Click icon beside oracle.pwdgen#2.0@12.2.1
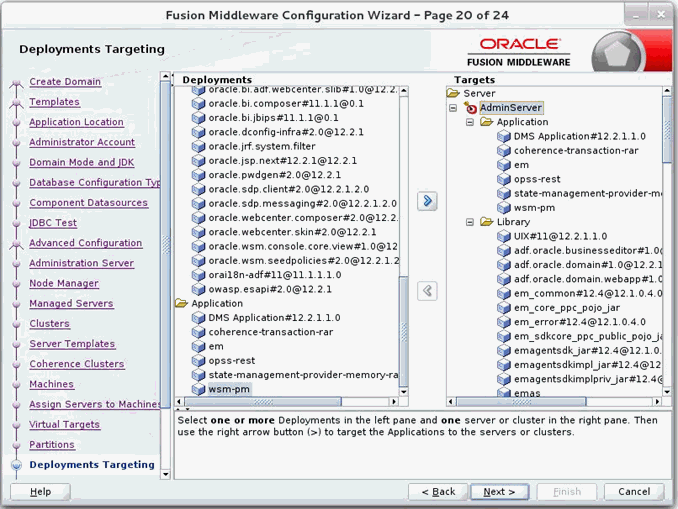 click(198, 175)
